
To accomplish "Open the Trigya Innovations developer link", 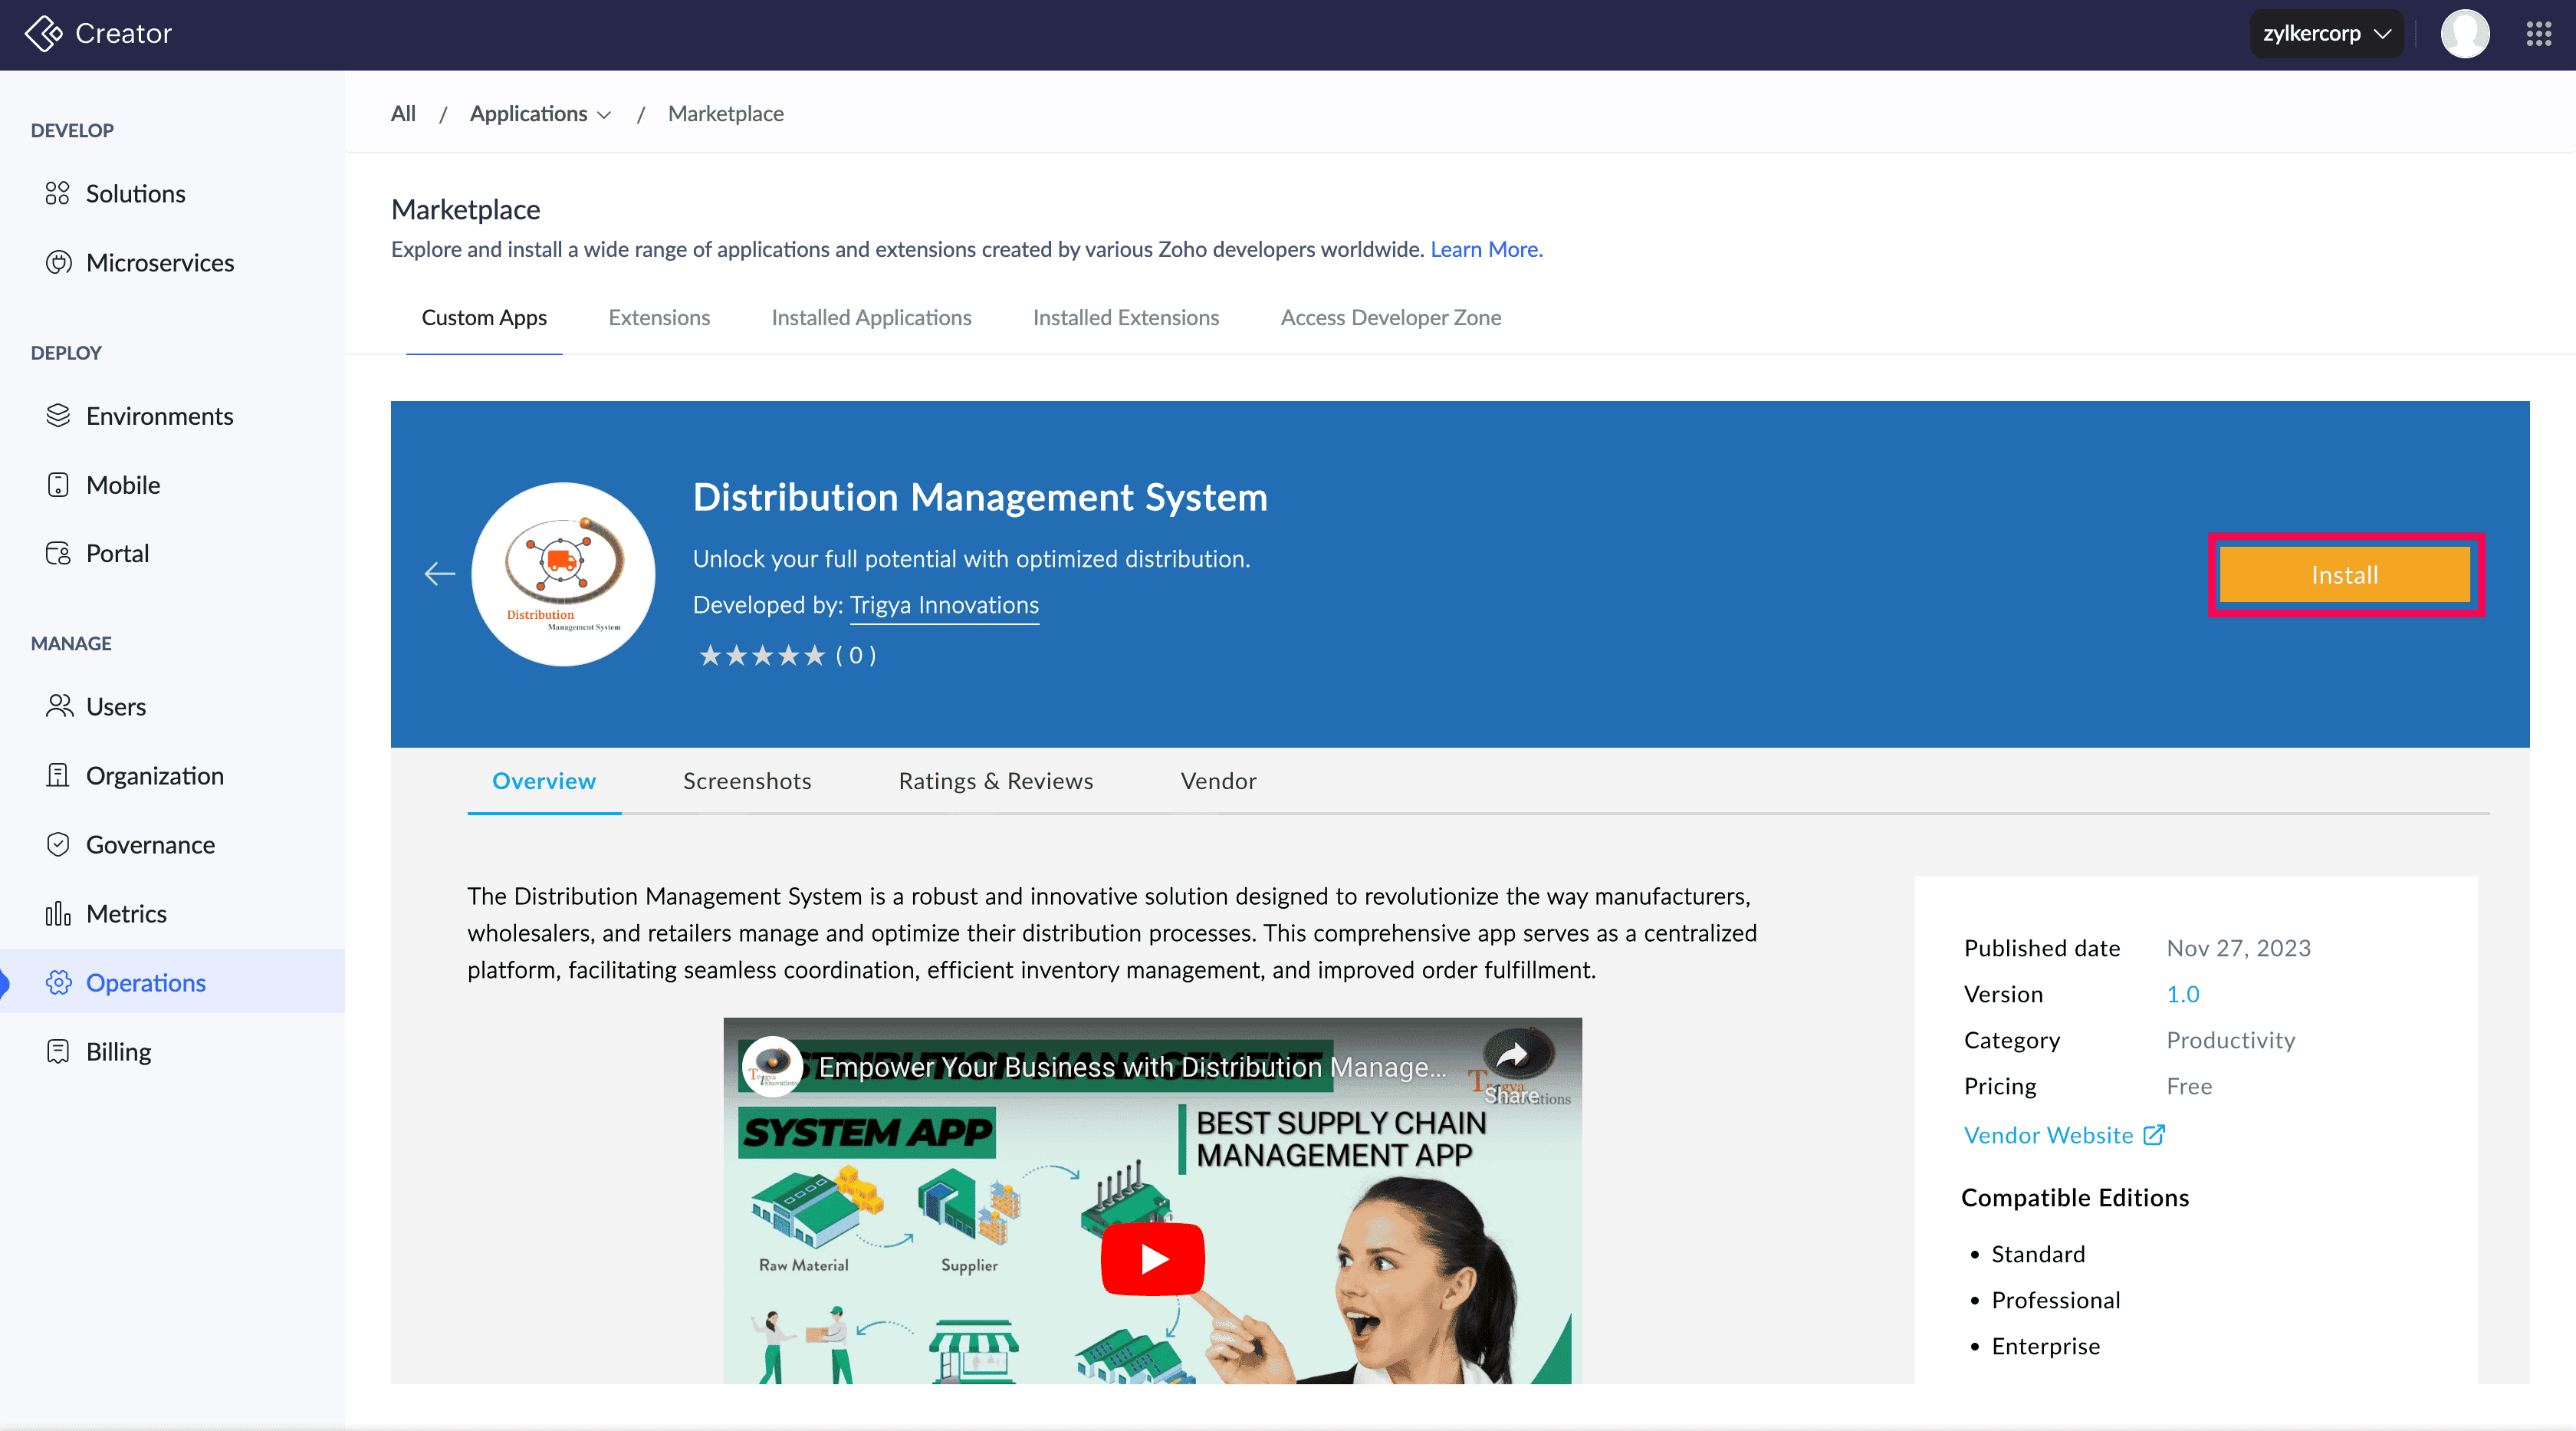I will (944, 605).
